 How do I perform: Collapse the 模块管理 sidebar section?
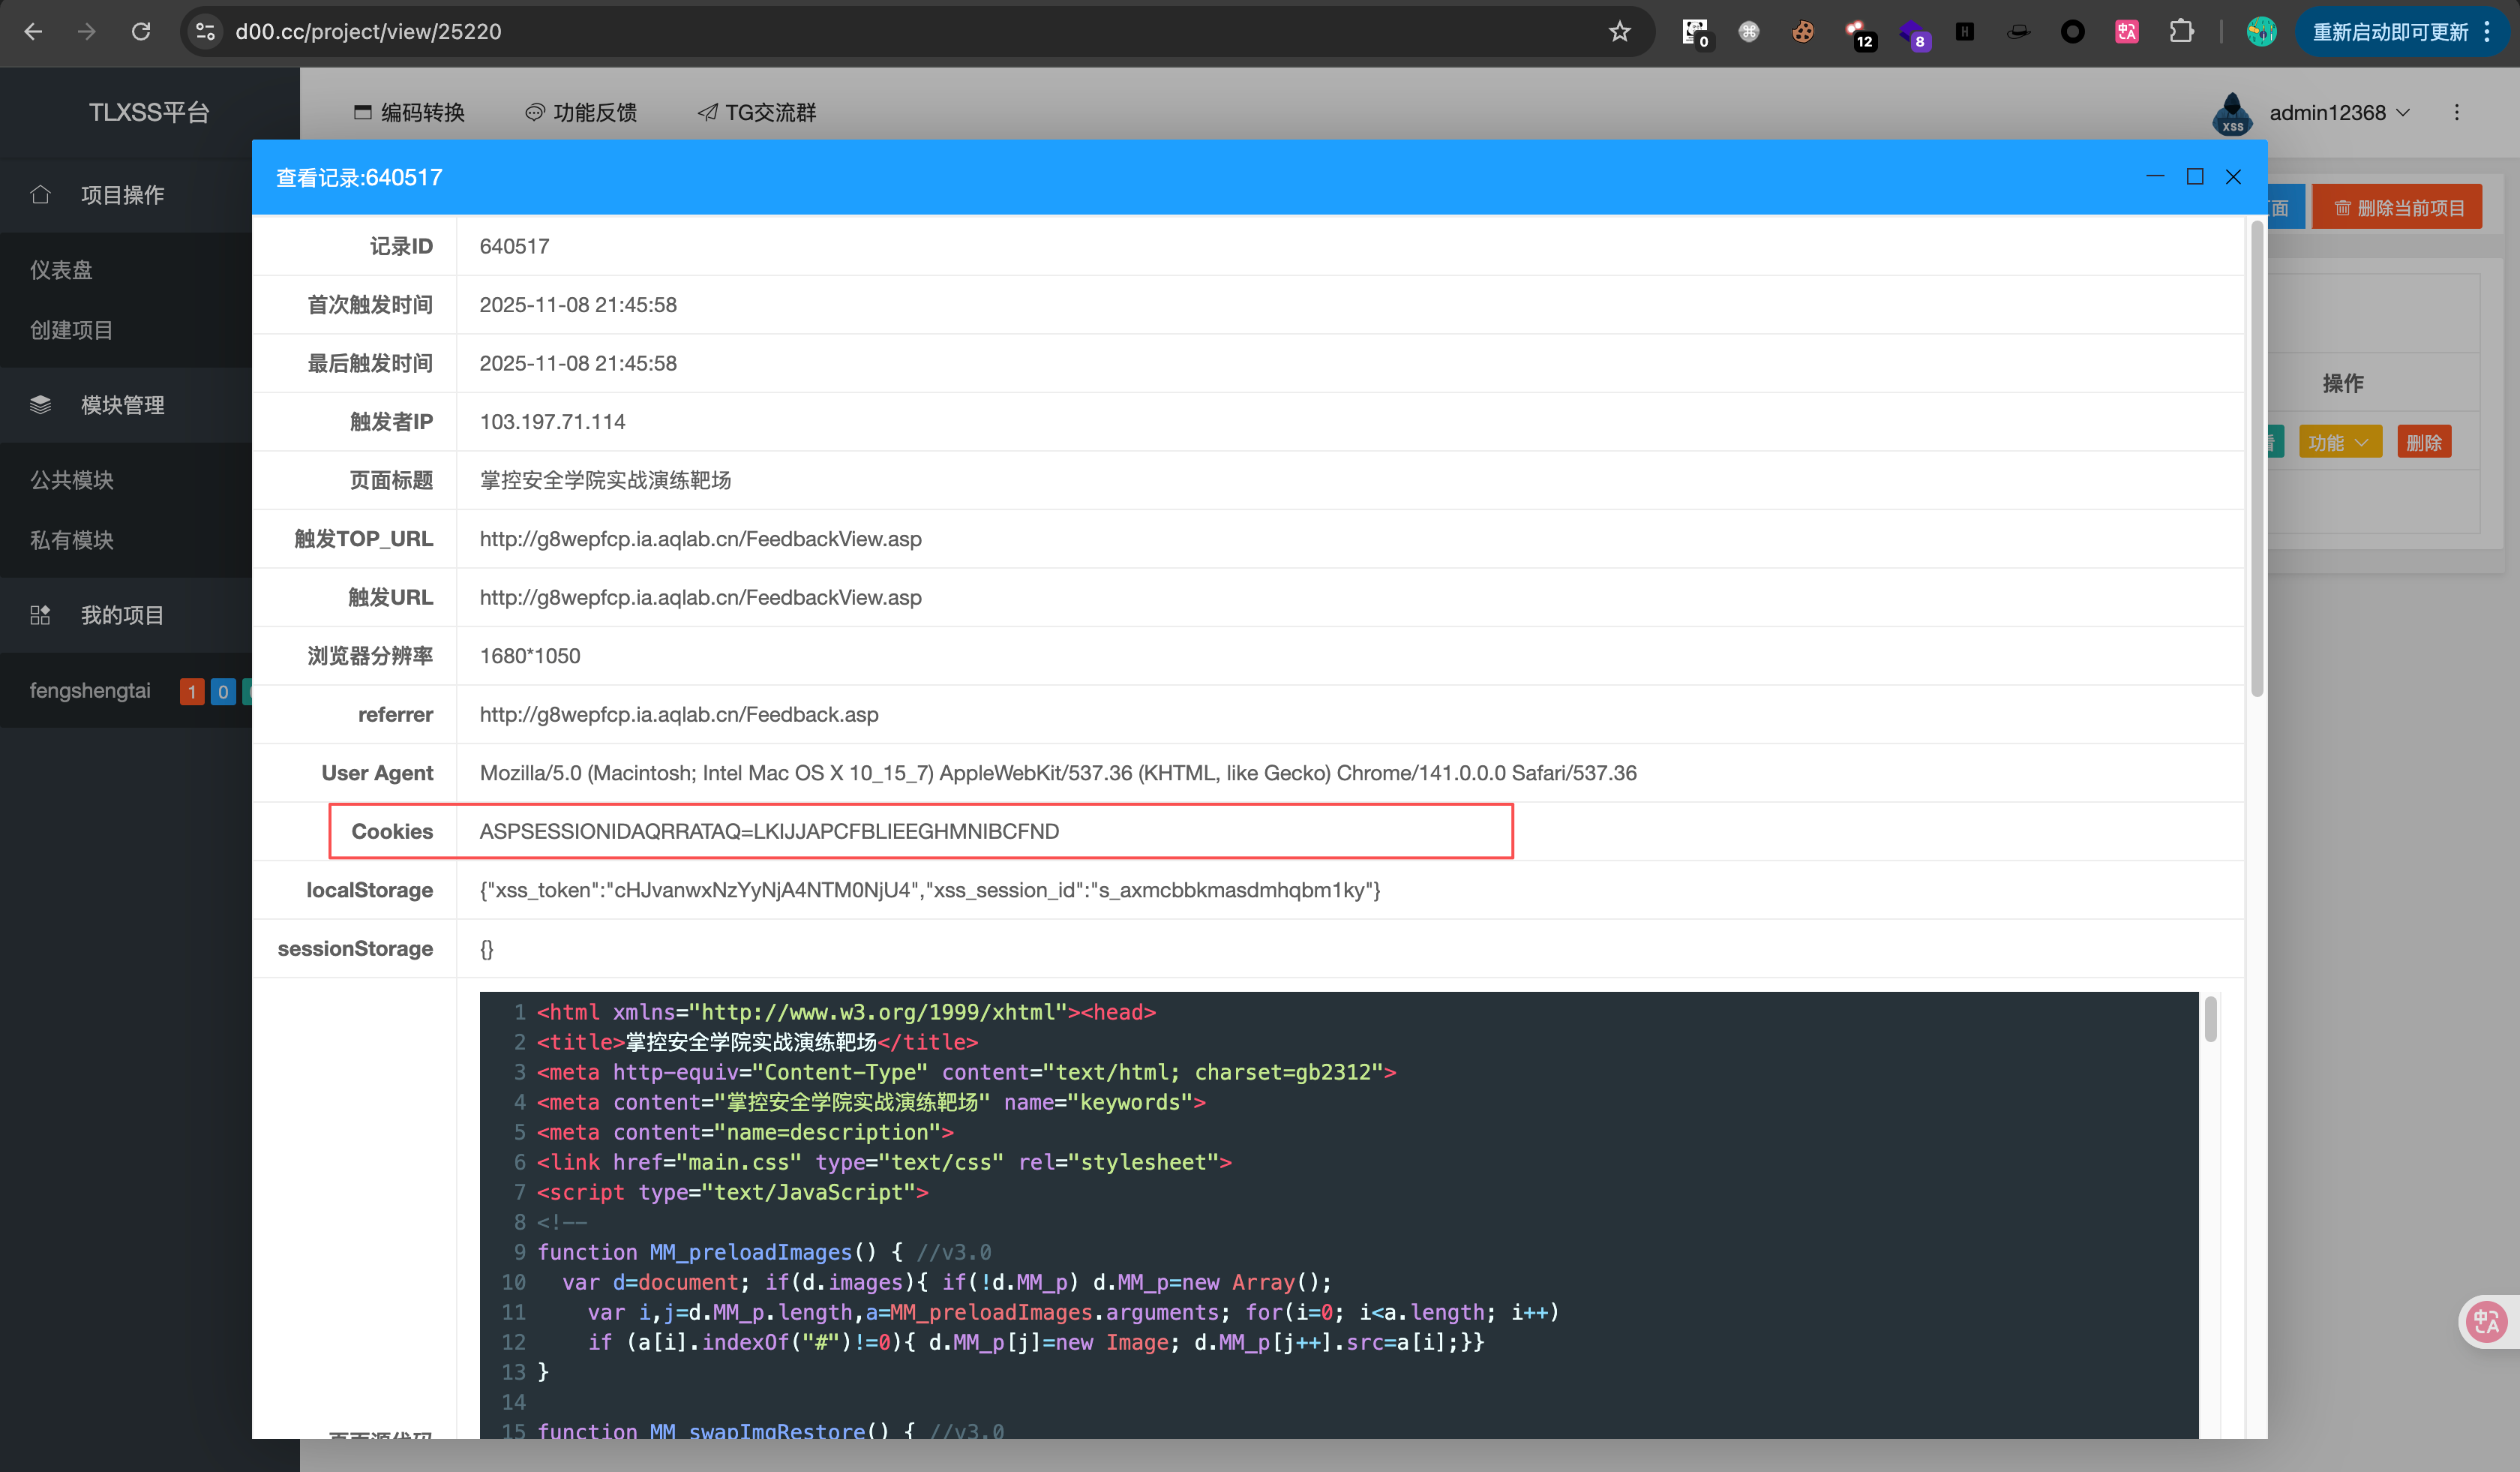pos(122,405)
